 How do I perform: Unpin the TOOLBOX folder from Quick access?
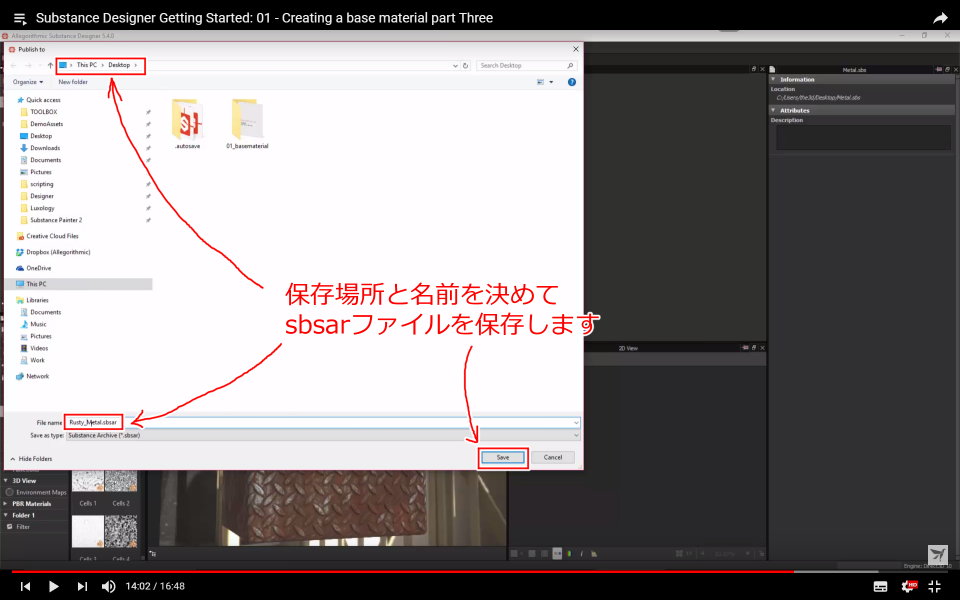[148, 111]
